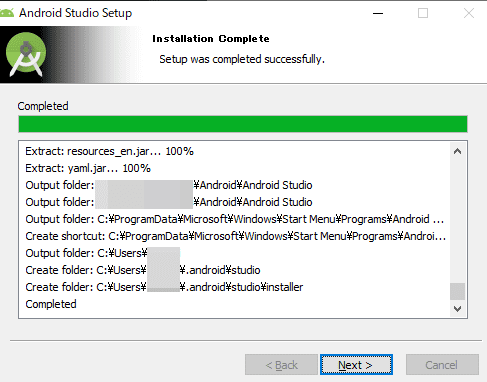Select the 'Create shortcut' log entry
Screen dimensions: 487x382
pyautogui.click(x=235, y=236)
